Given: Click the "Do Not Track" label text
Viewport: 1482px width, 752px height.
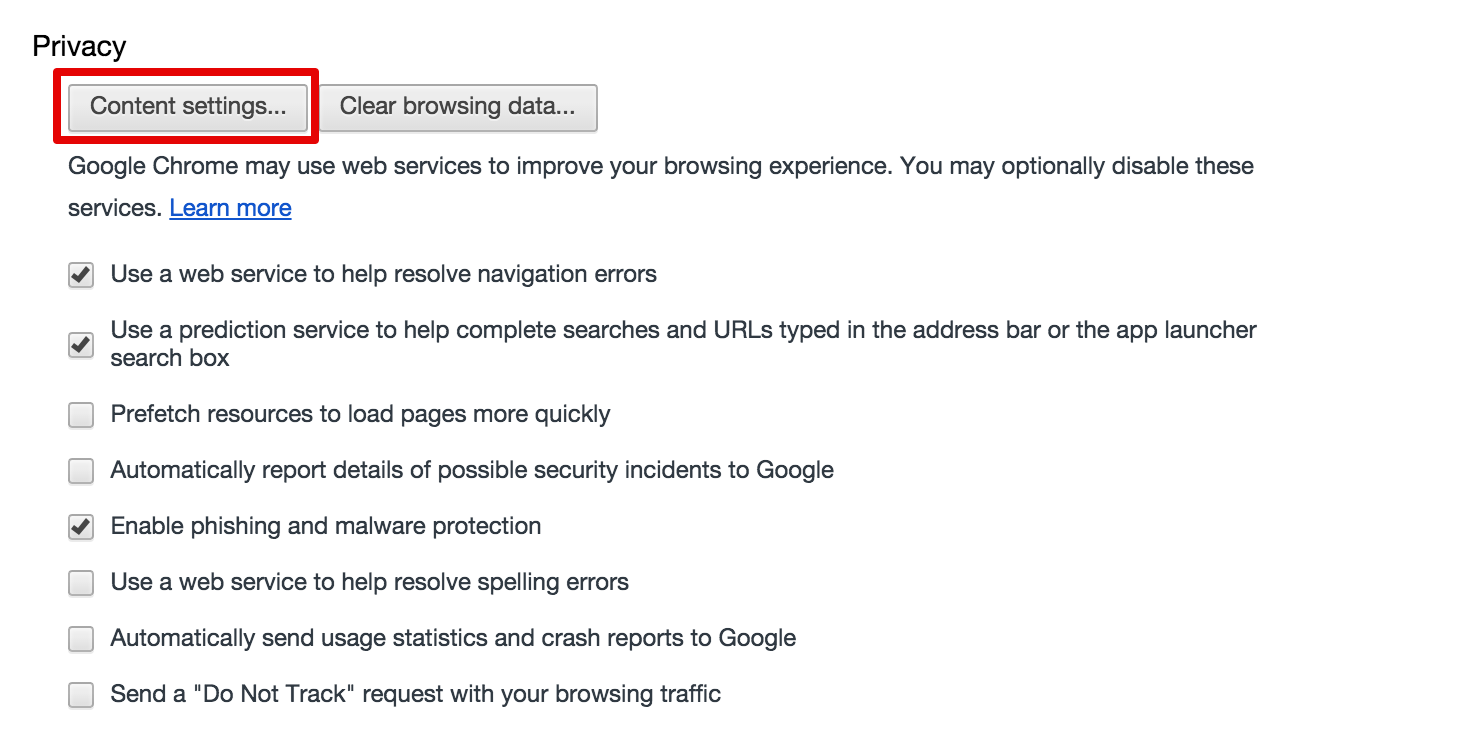Looking at the screenshot, I should (x=415, y=694).
